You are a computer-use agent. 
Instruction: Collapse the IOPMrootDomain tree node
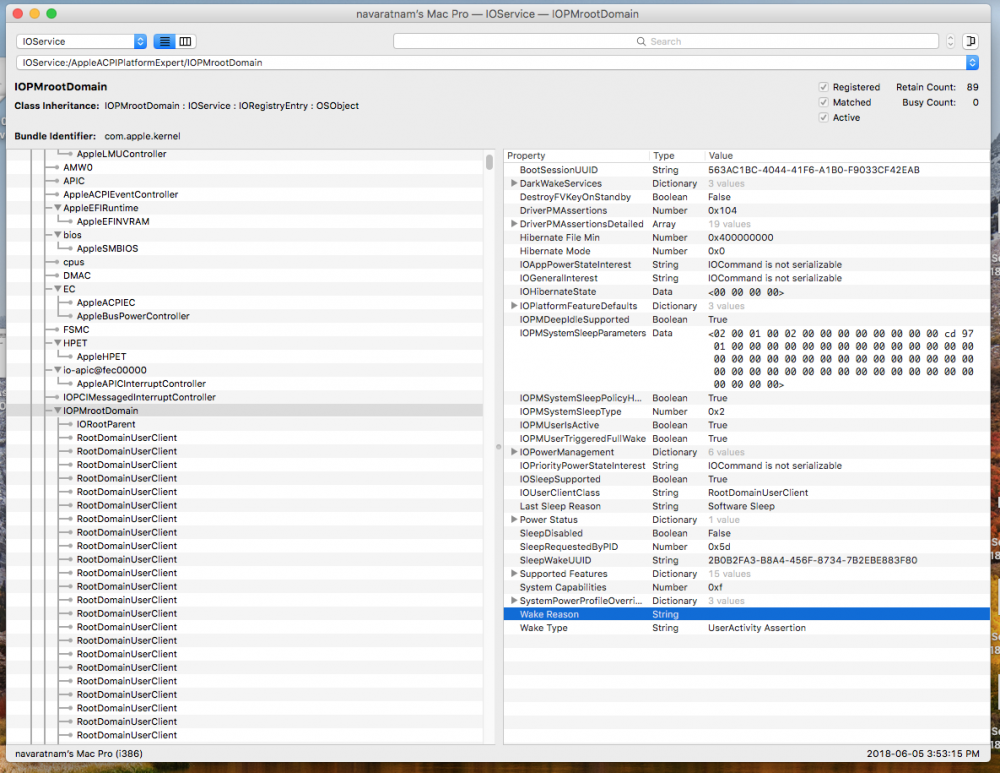click(x=57, y=411)
